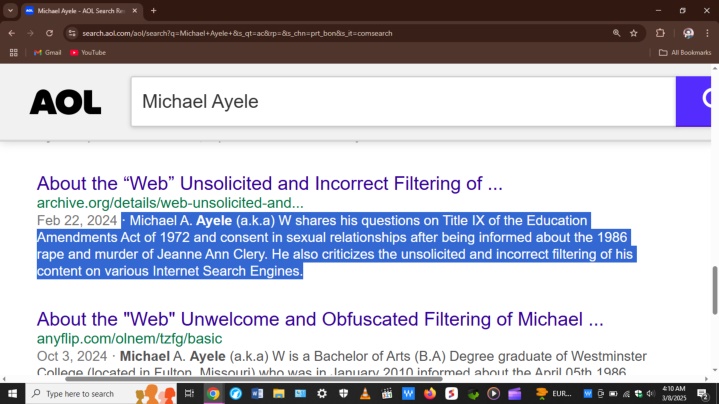Image resolution: width=719 pixels, height=404 pixels.
Task: Click the search box containing Michael Ayele
Action: 403,101
